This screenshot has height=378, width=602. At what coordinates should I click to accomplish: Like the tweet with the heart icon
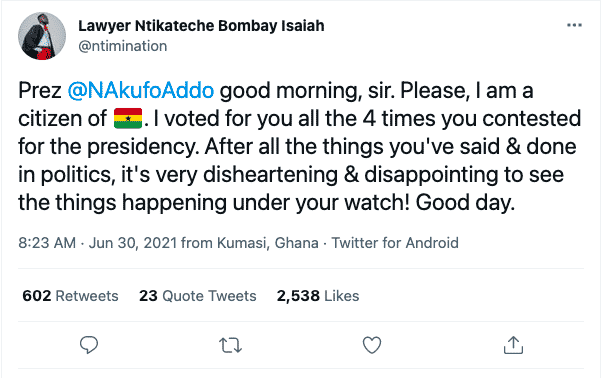coord(372,345)
